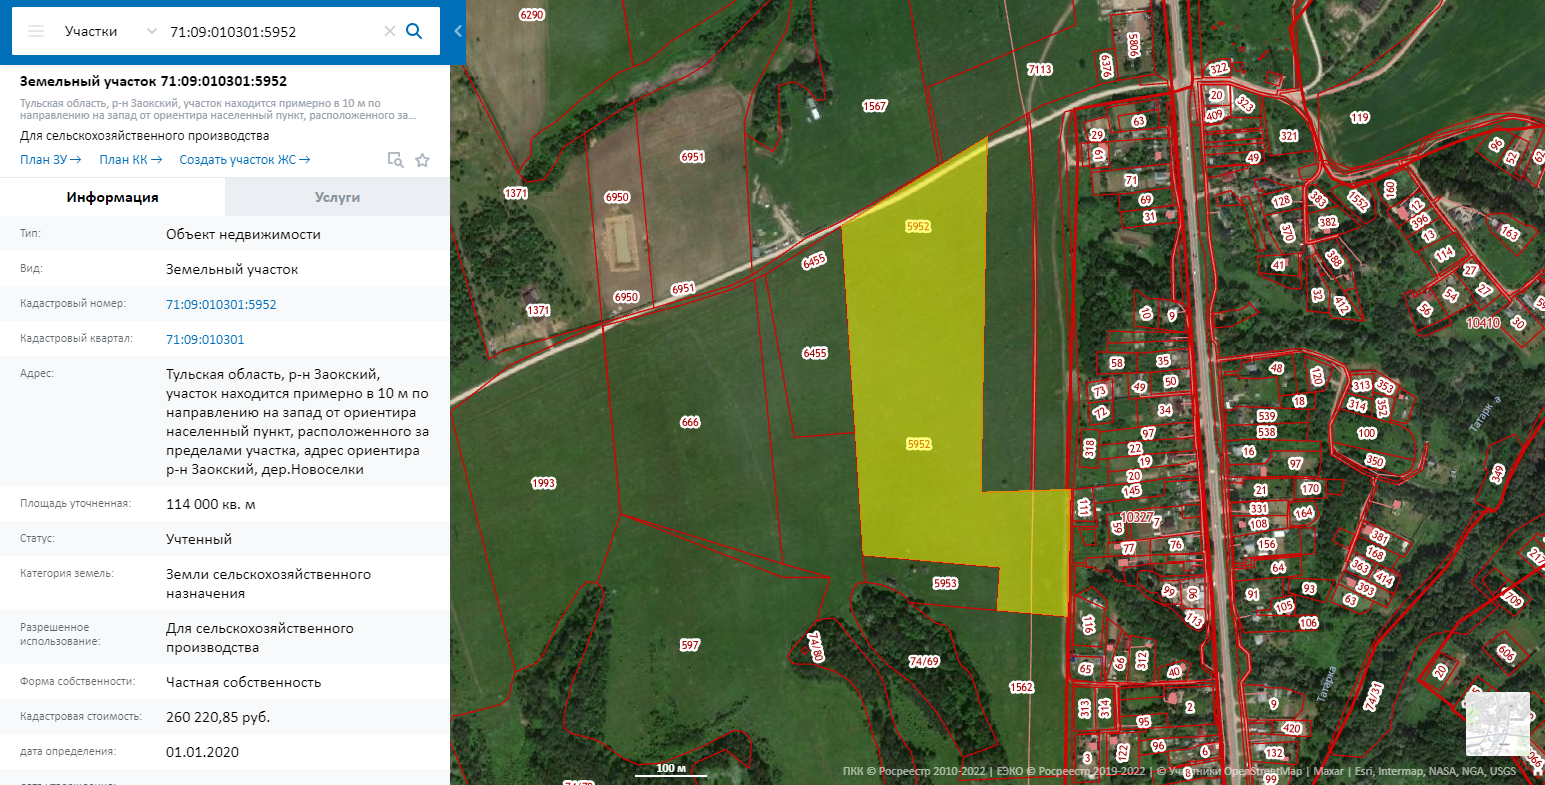
Task: Select map parcel labeled 1562
Action: (1021, 687)
